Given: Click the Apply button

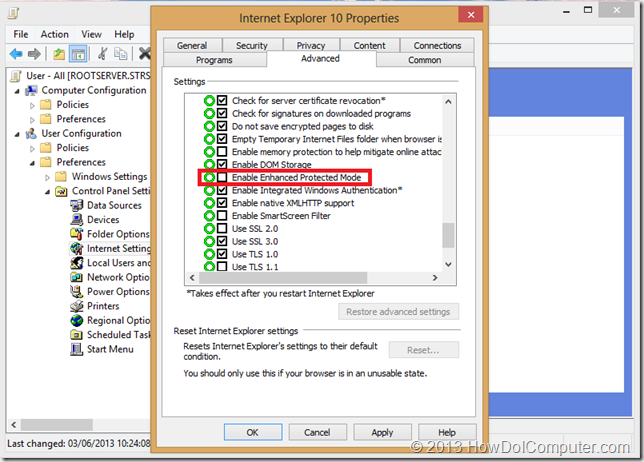Looking at the screenshot, I should pos(382,432).
